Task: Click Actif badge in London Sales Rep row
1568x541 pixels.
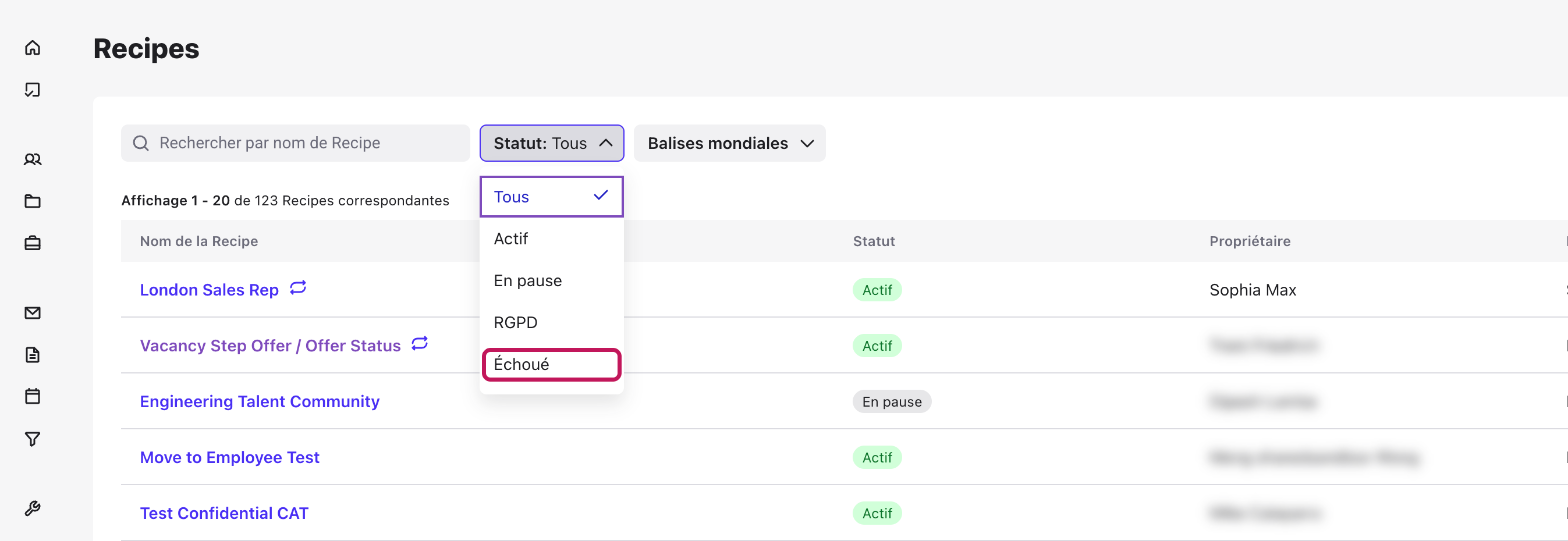Action: pos(877,290)
